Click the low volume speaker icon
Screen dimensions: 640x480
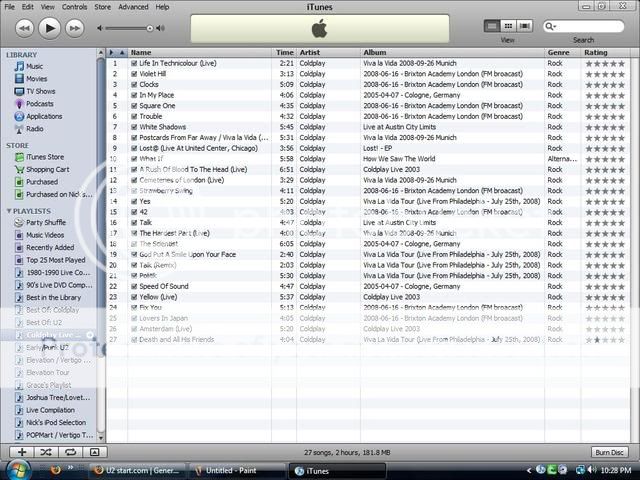point(100,28)
